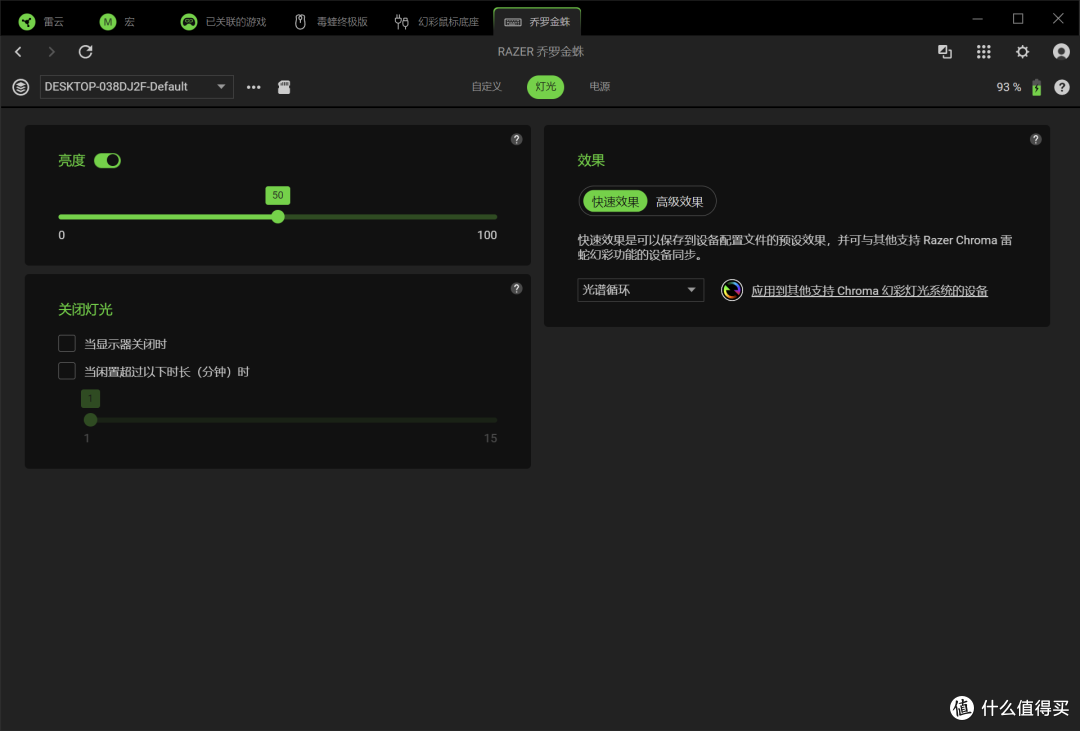The width and height of the screenshot is (1080, 731).
Task: Open the window switch icon near grid
Action: click(945, 52)
